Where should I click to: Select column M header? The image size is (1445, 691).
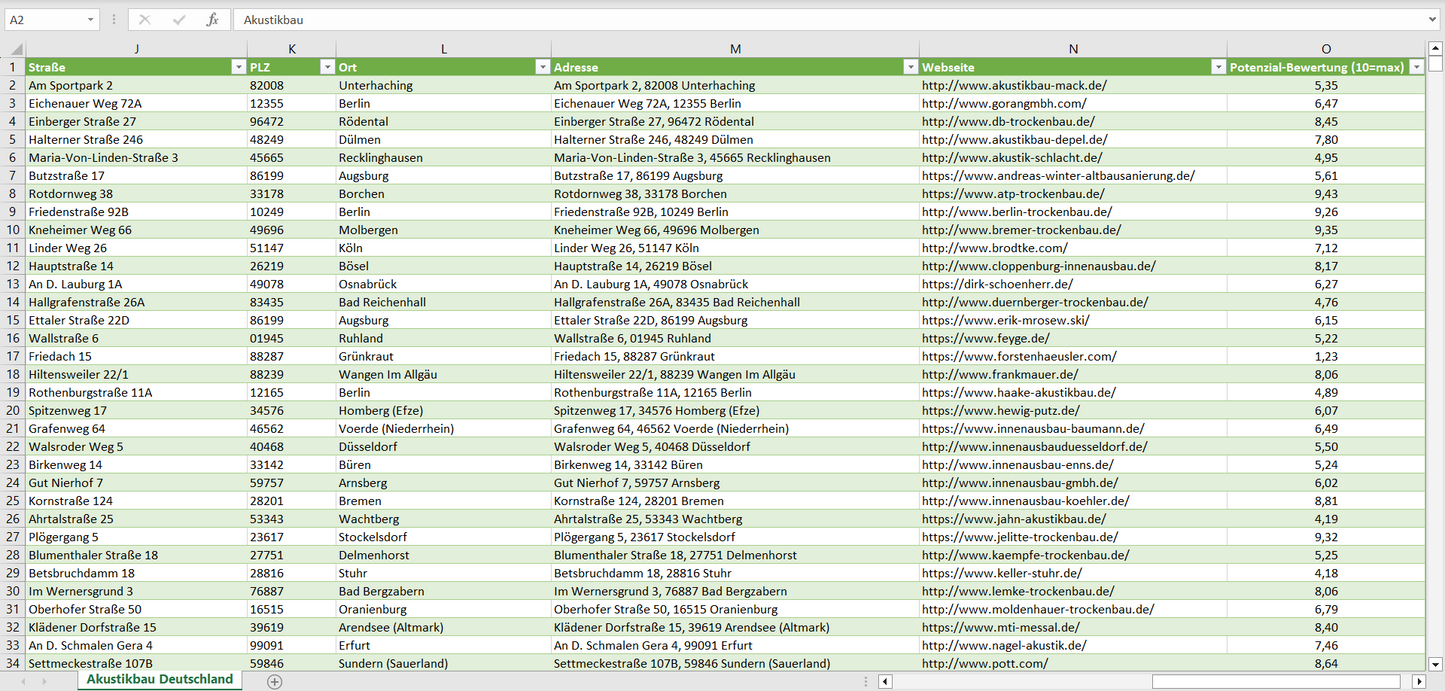(735, 49)
